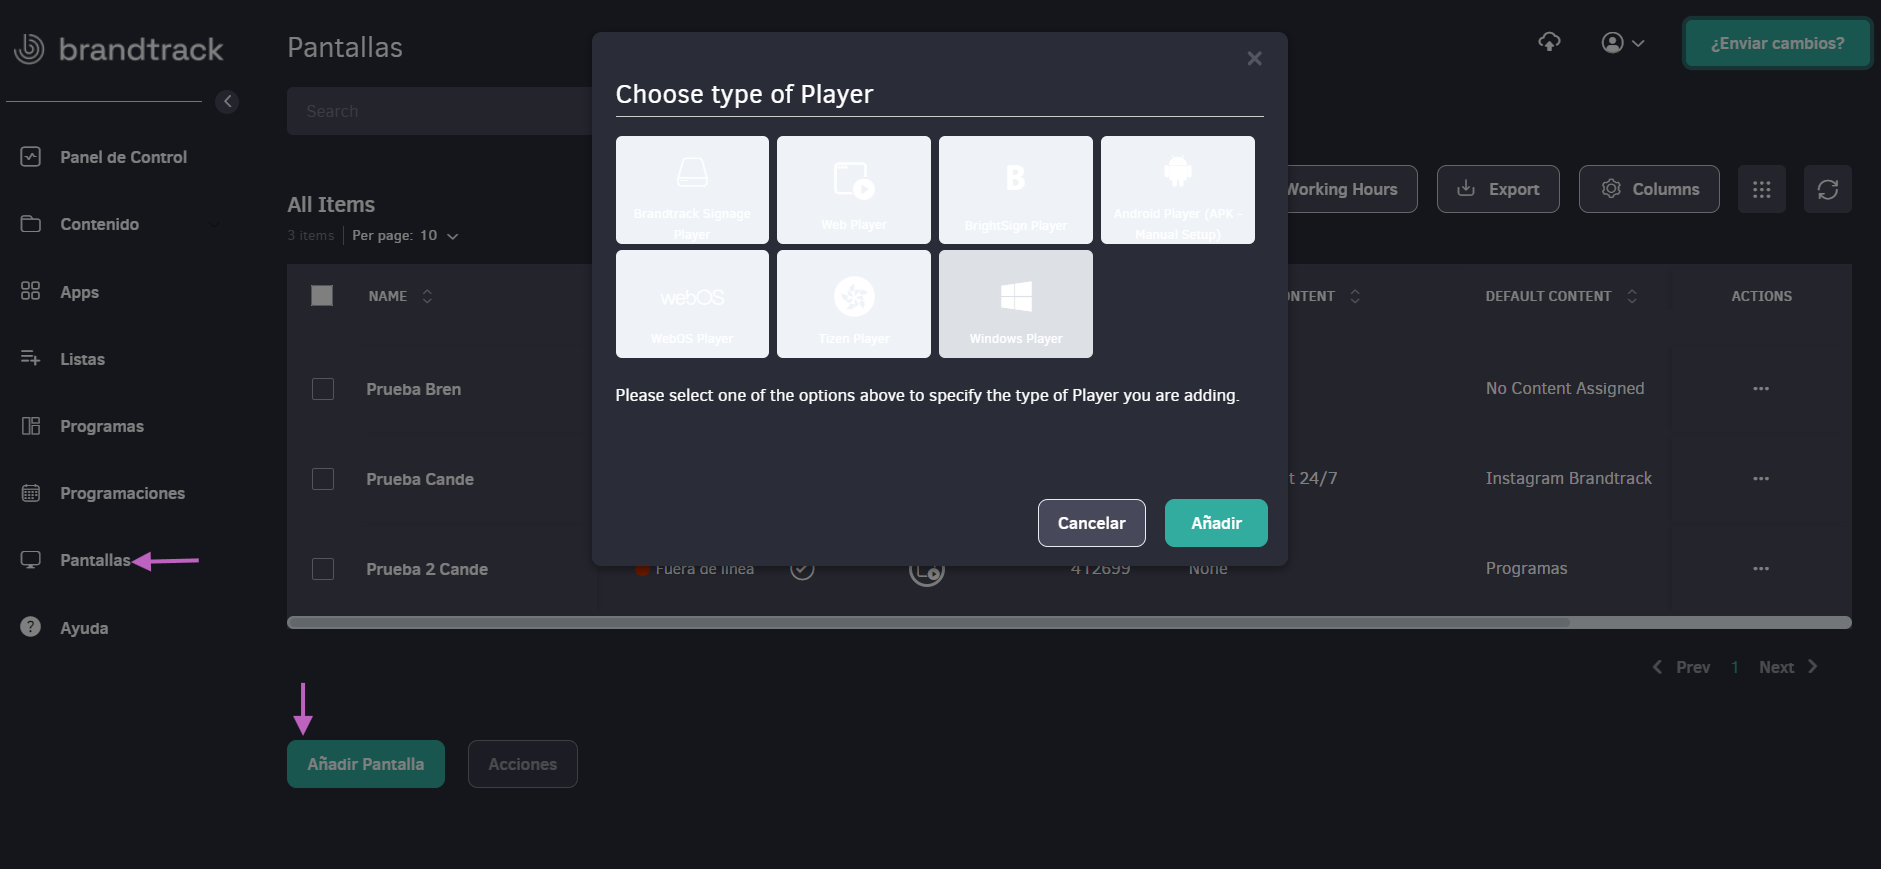The height and width of the screenshot is (869, 1881).
Task: Confirm with the Añadir button
Action: click(x=1216, y=523)
